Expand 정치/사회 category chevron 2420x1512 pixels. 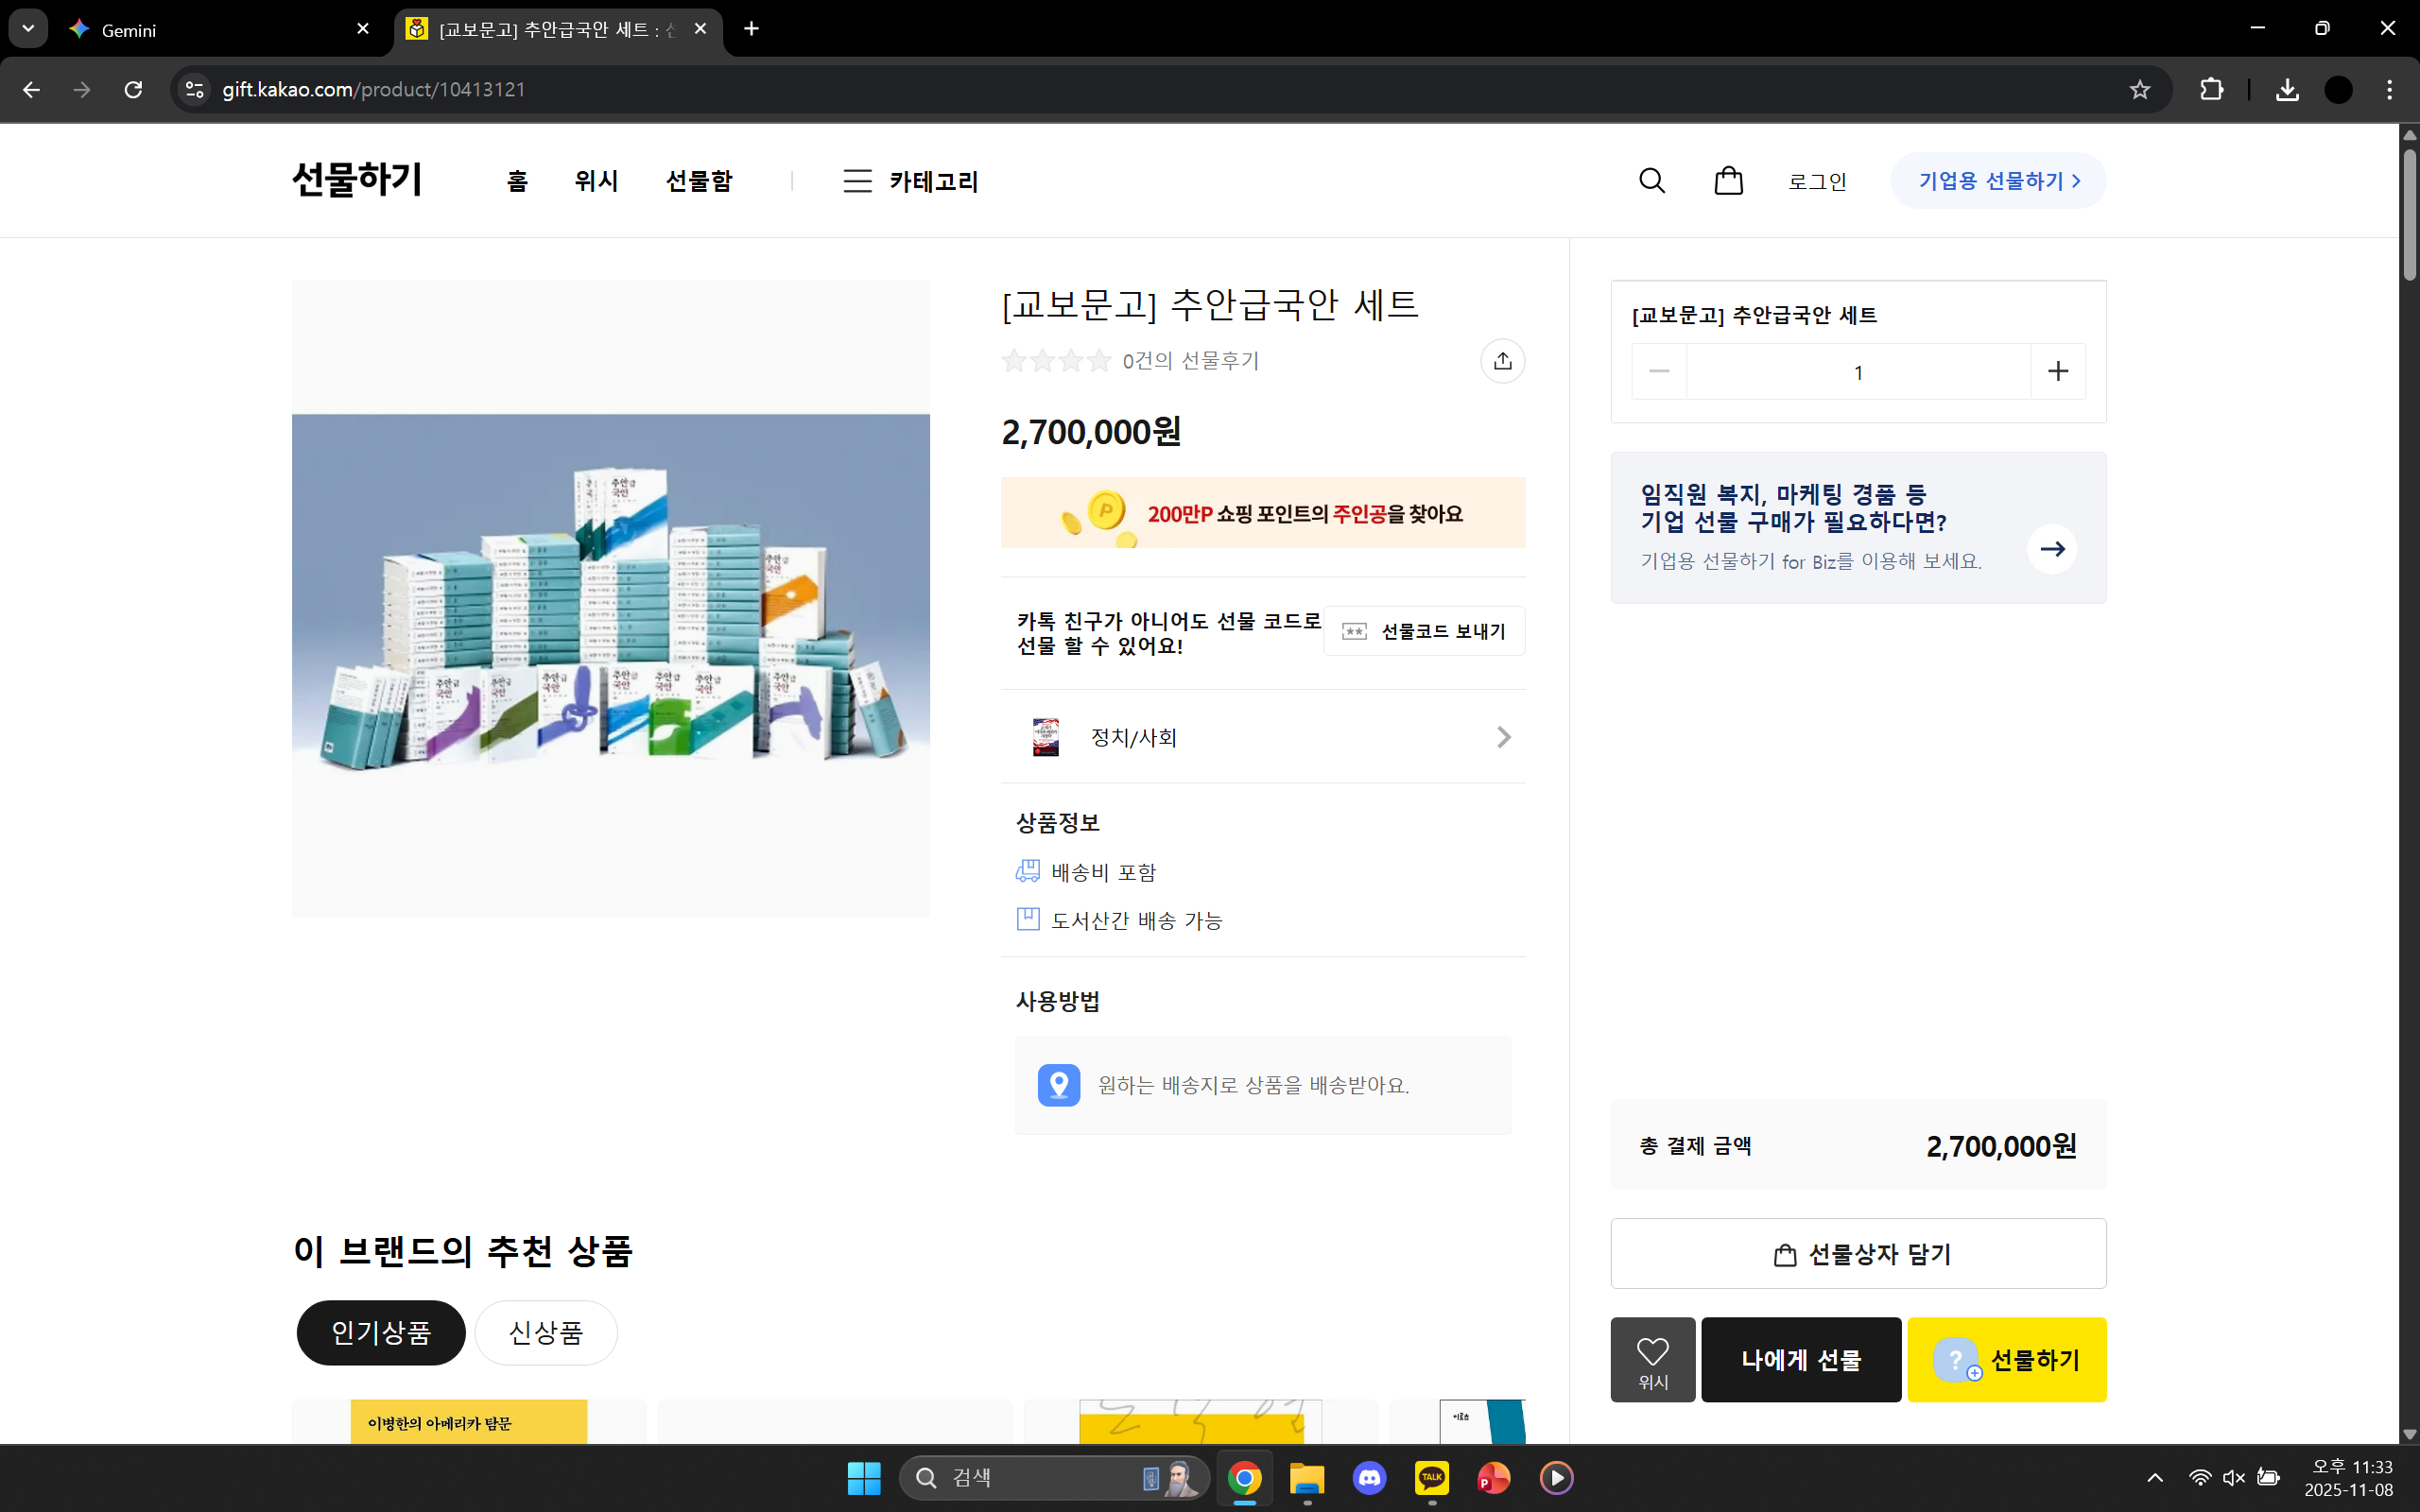(1503, 737)
